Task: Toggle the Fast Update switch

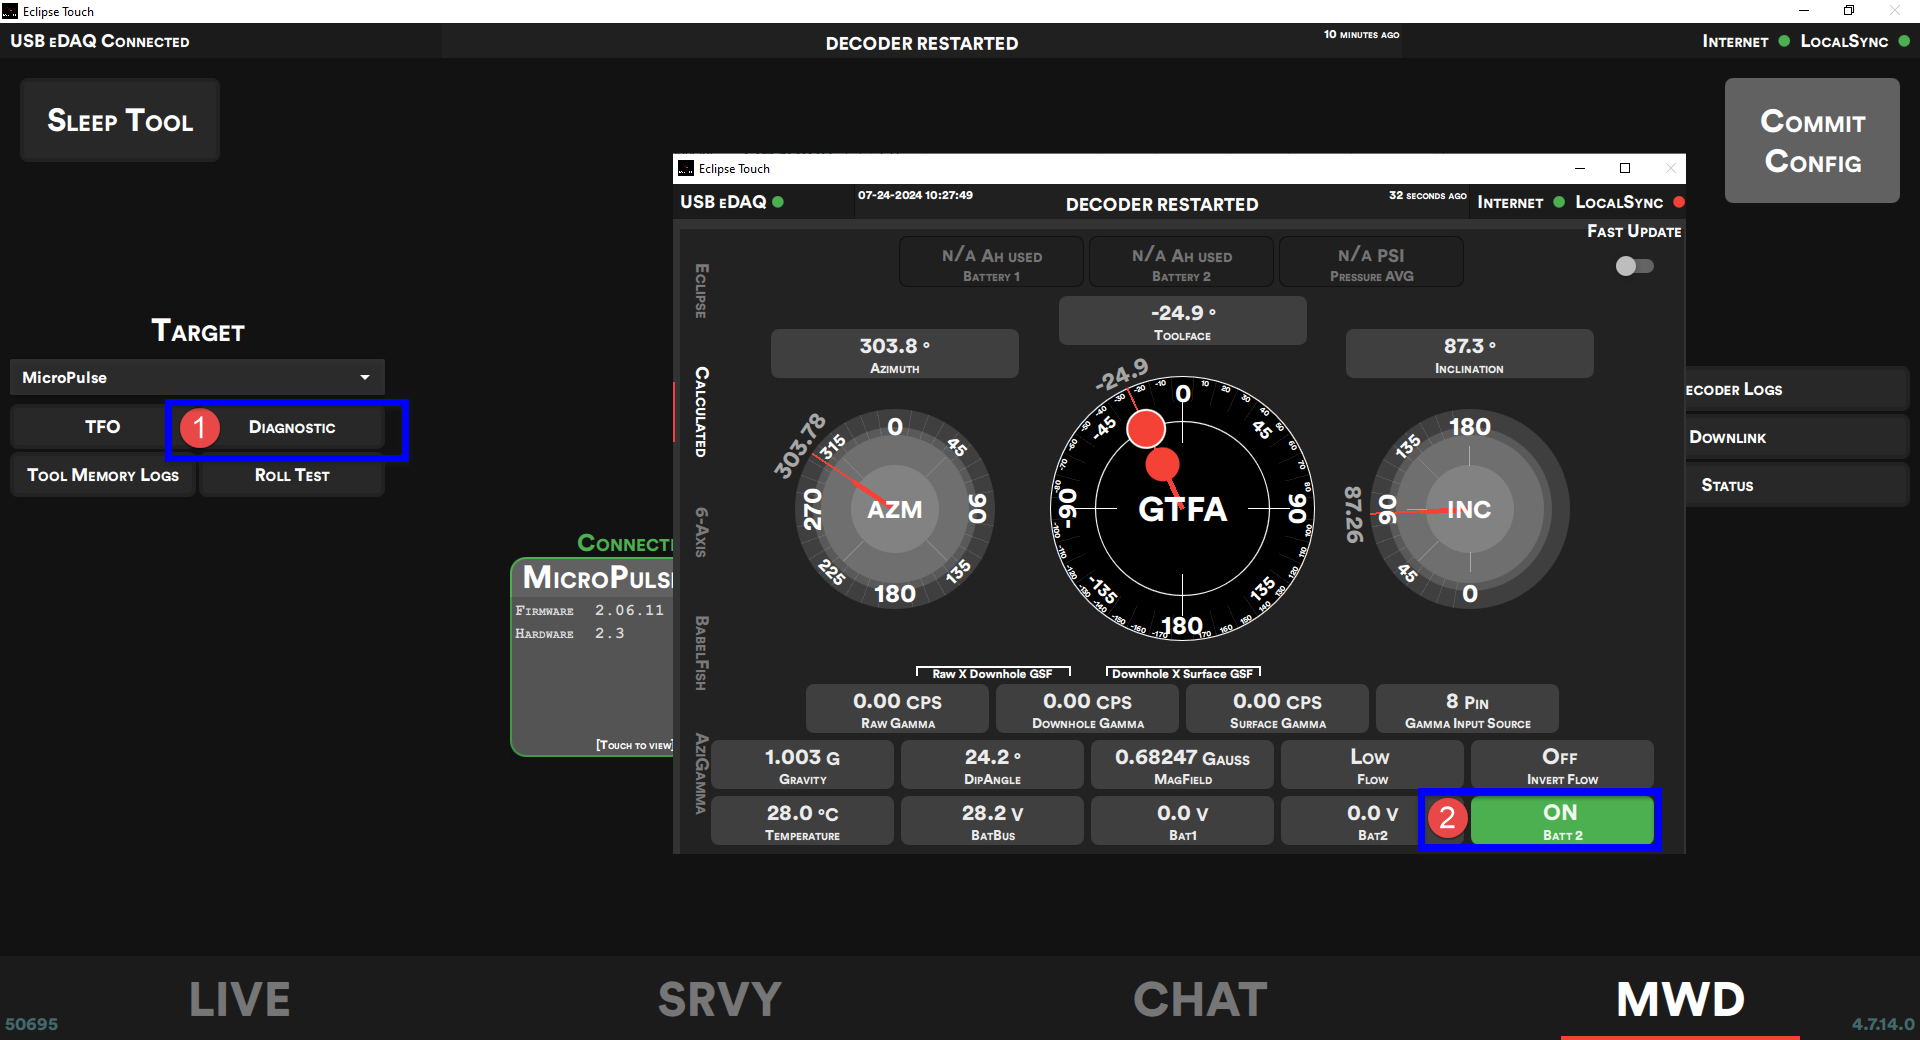Action: coord(1635,266)
